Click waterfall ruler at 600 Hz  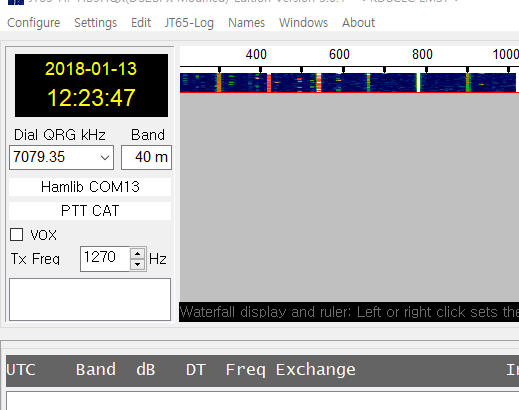click(x=339, y=54)
